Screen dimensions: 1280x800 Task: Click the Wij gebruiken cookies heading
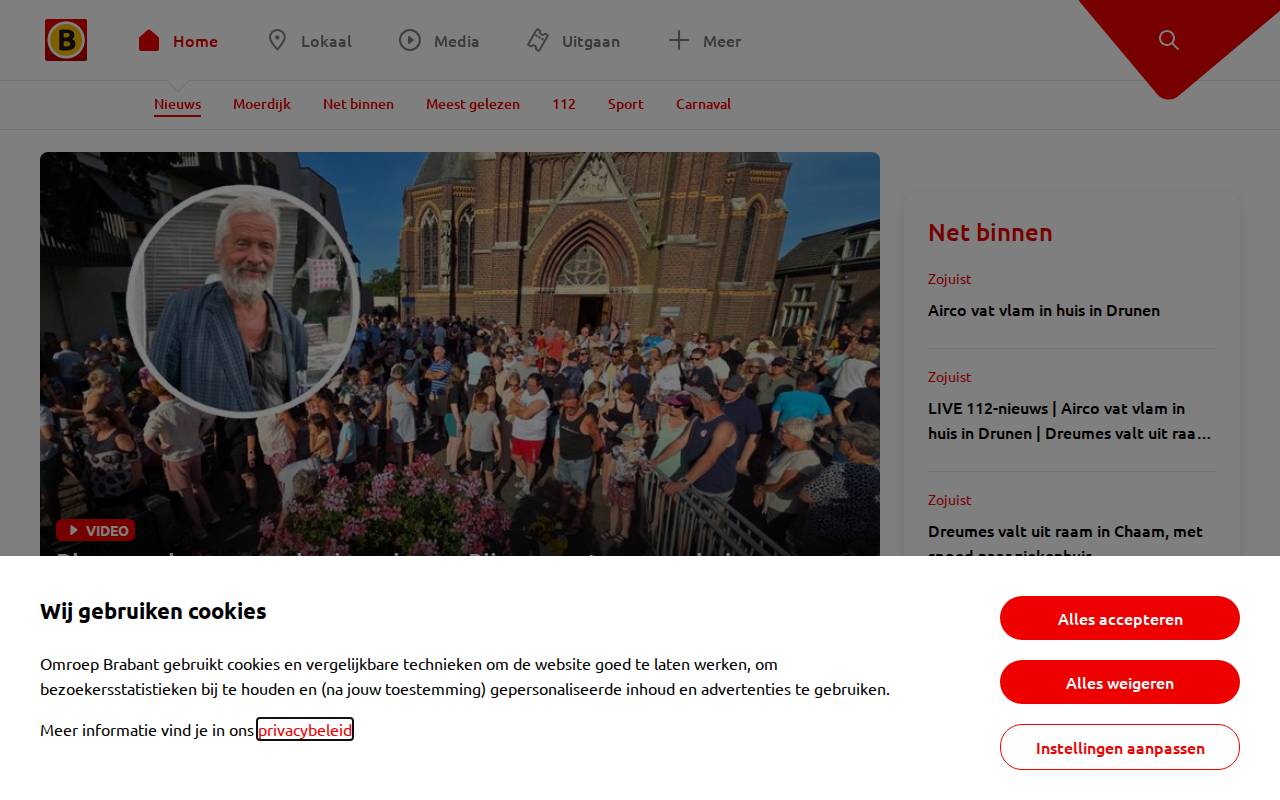pos(153,611)
